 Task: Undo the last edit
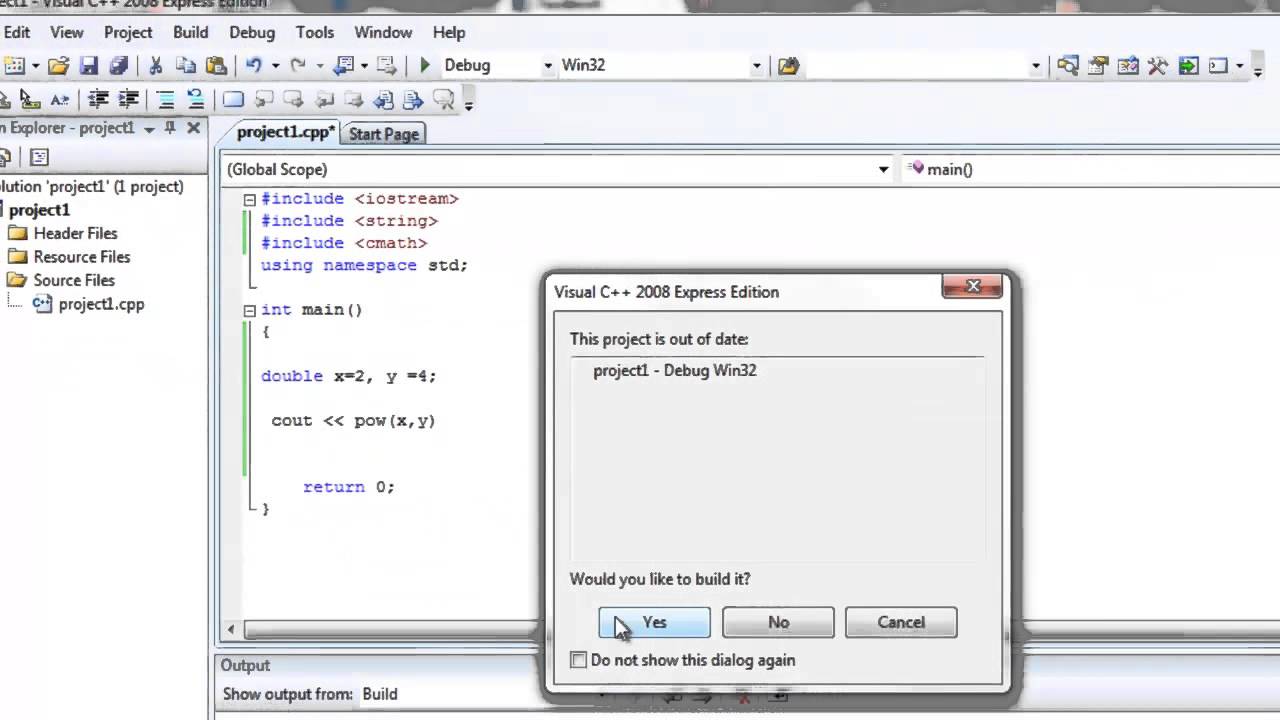[x=253, y=66]
